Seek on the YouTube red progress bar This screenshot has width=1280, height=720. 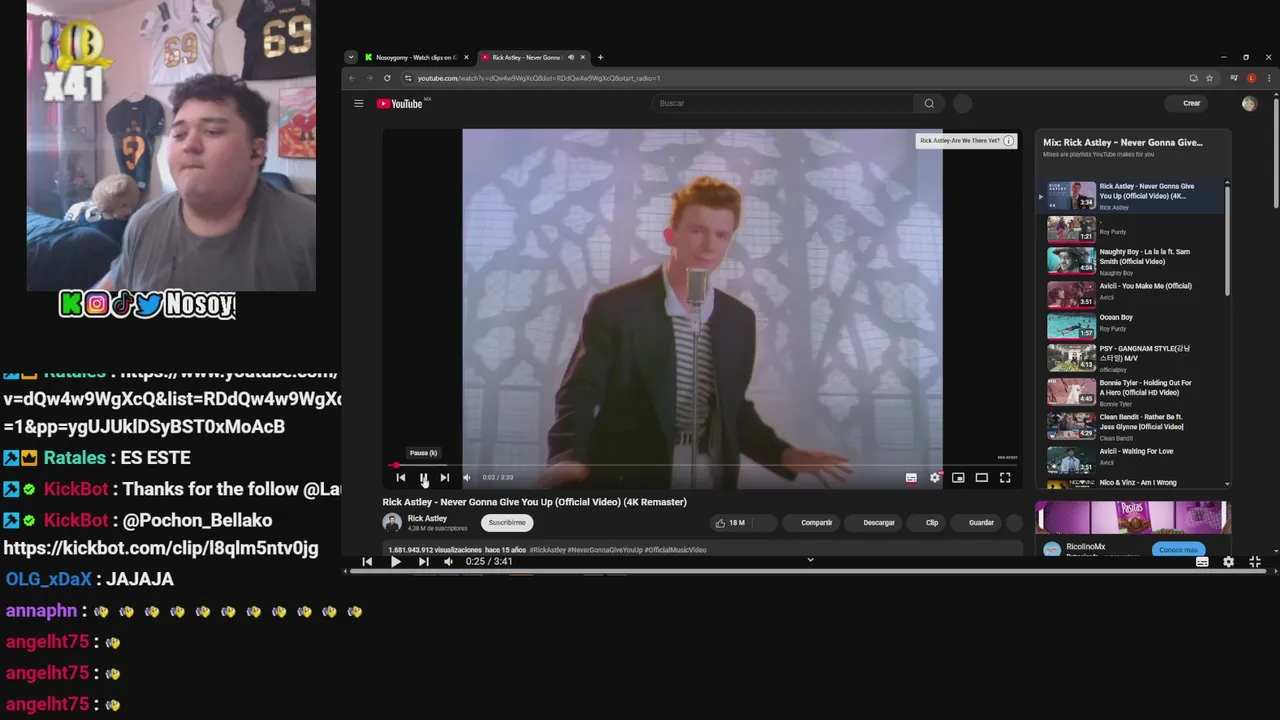point(703,466)
